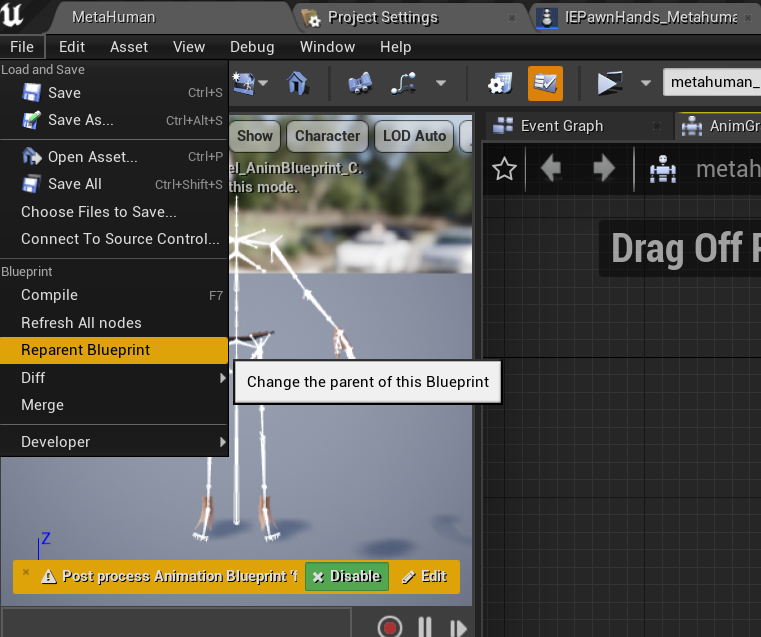Open the Play options dropdown arrow
Image resolution: width=761 pixels, height=637 pixels.
(645, 83)
